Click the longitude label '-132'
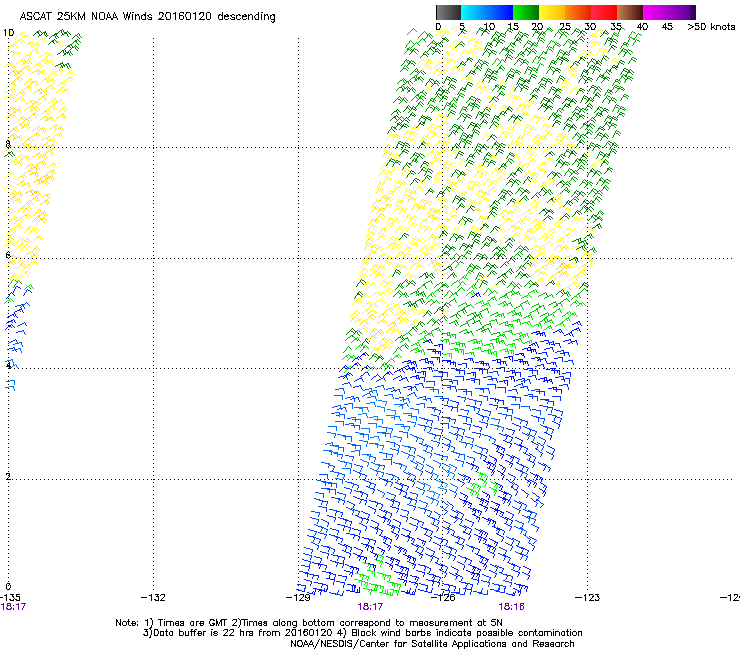 (153, 598)
